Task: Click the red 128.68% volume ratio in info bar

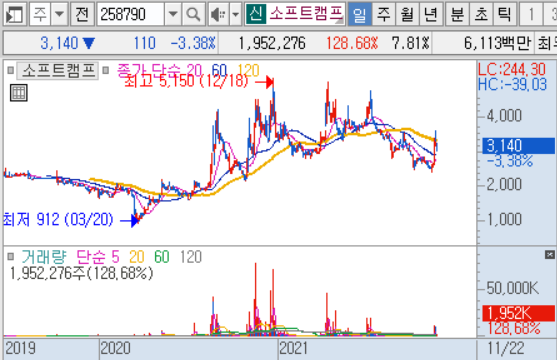Action: 352,43
